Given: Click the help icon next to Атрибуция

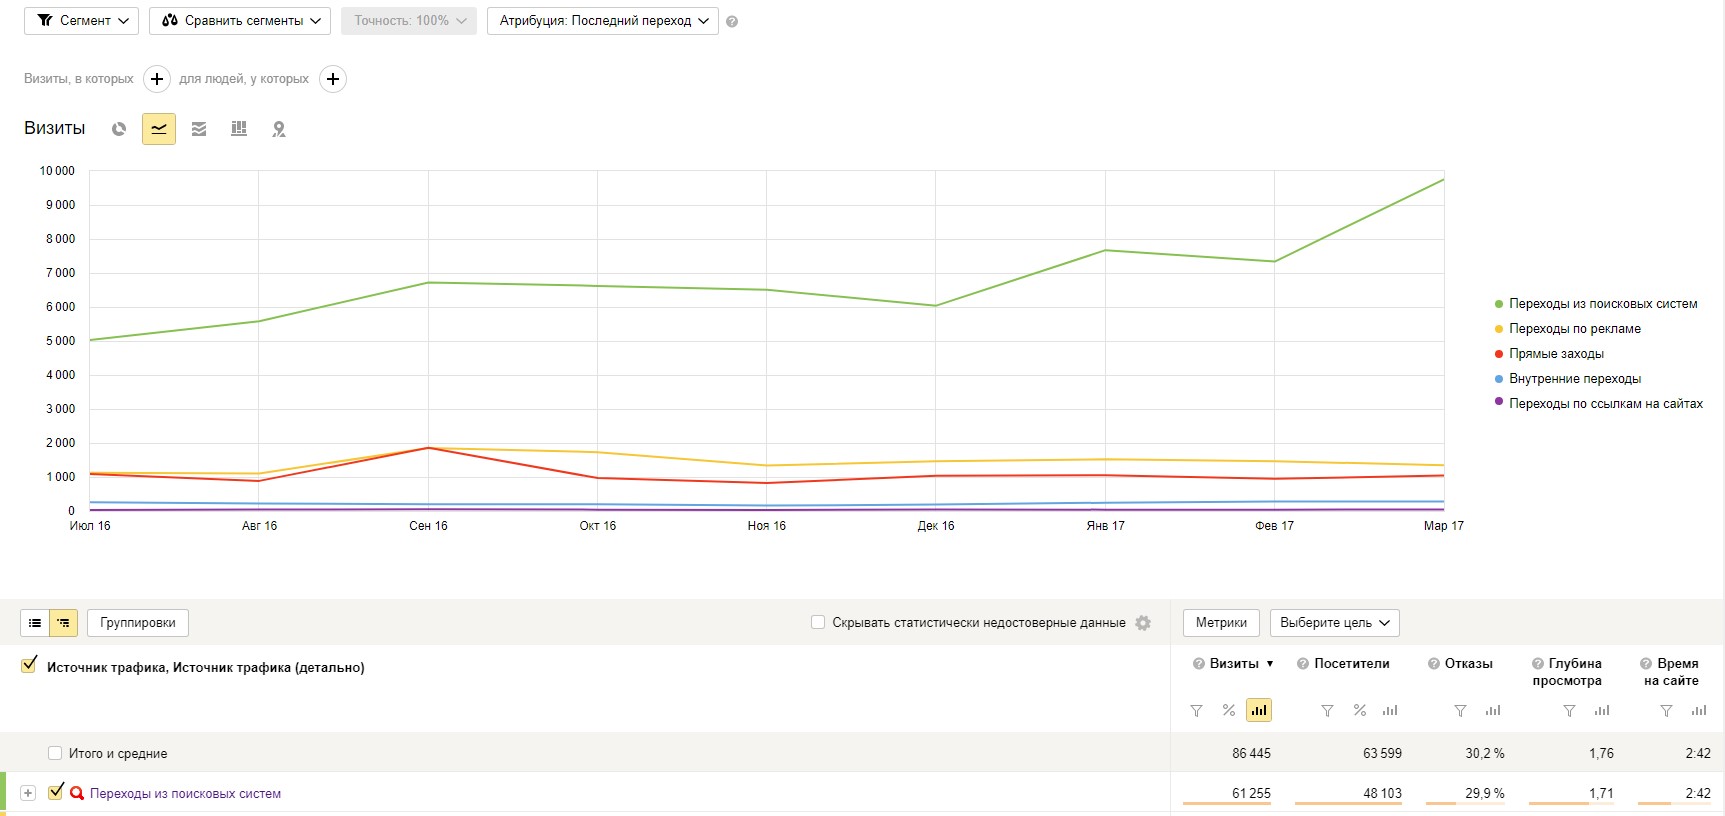Looking at the screenshot, I should point(732,22).
